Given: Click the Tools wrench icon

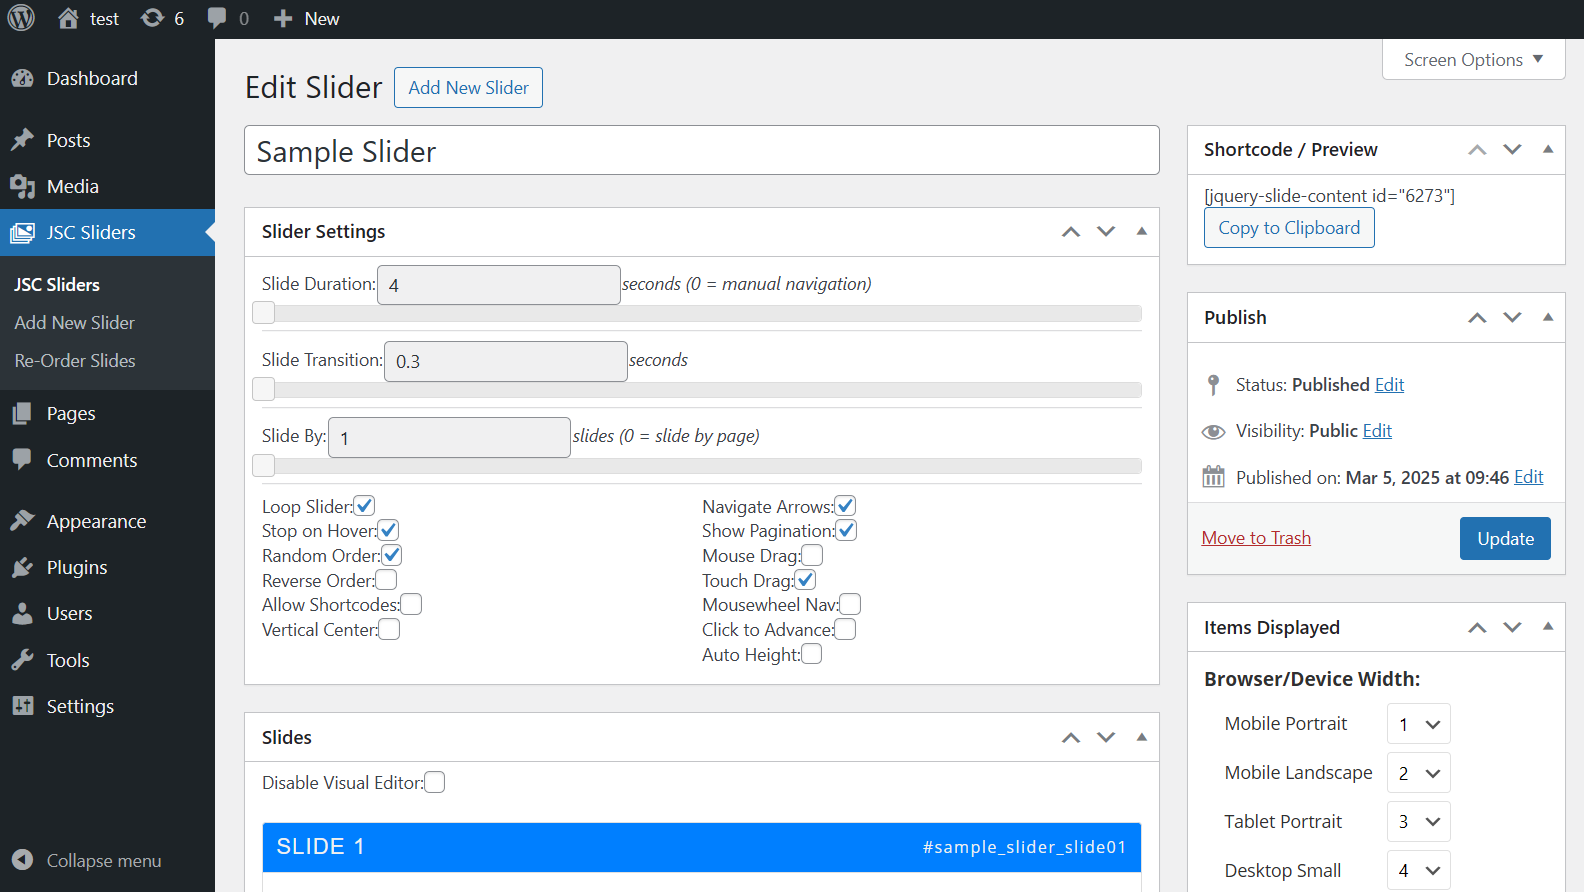Looking at the screenshot, I should click(x=23, y=660).
